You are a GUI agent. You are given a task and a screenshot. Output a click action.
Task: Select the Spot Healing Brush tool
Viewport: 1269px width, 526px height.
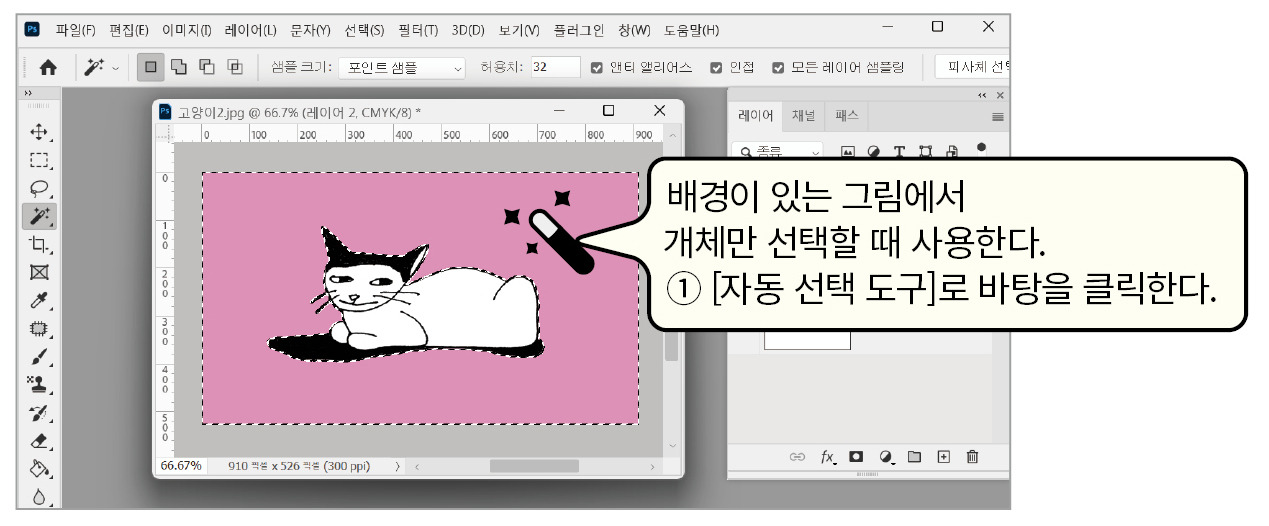point(40,328)
